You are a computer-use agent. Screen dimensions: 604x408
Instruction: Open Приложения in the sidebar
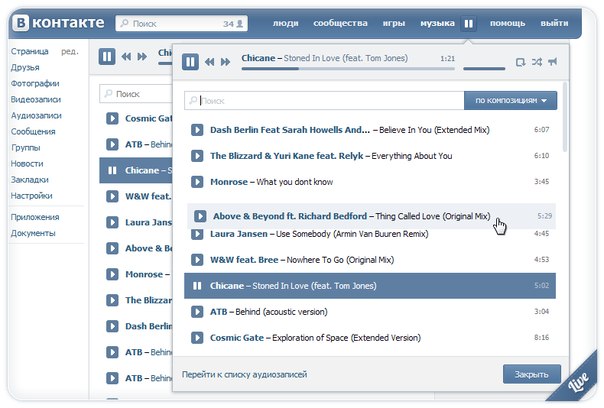click(35, 217)
